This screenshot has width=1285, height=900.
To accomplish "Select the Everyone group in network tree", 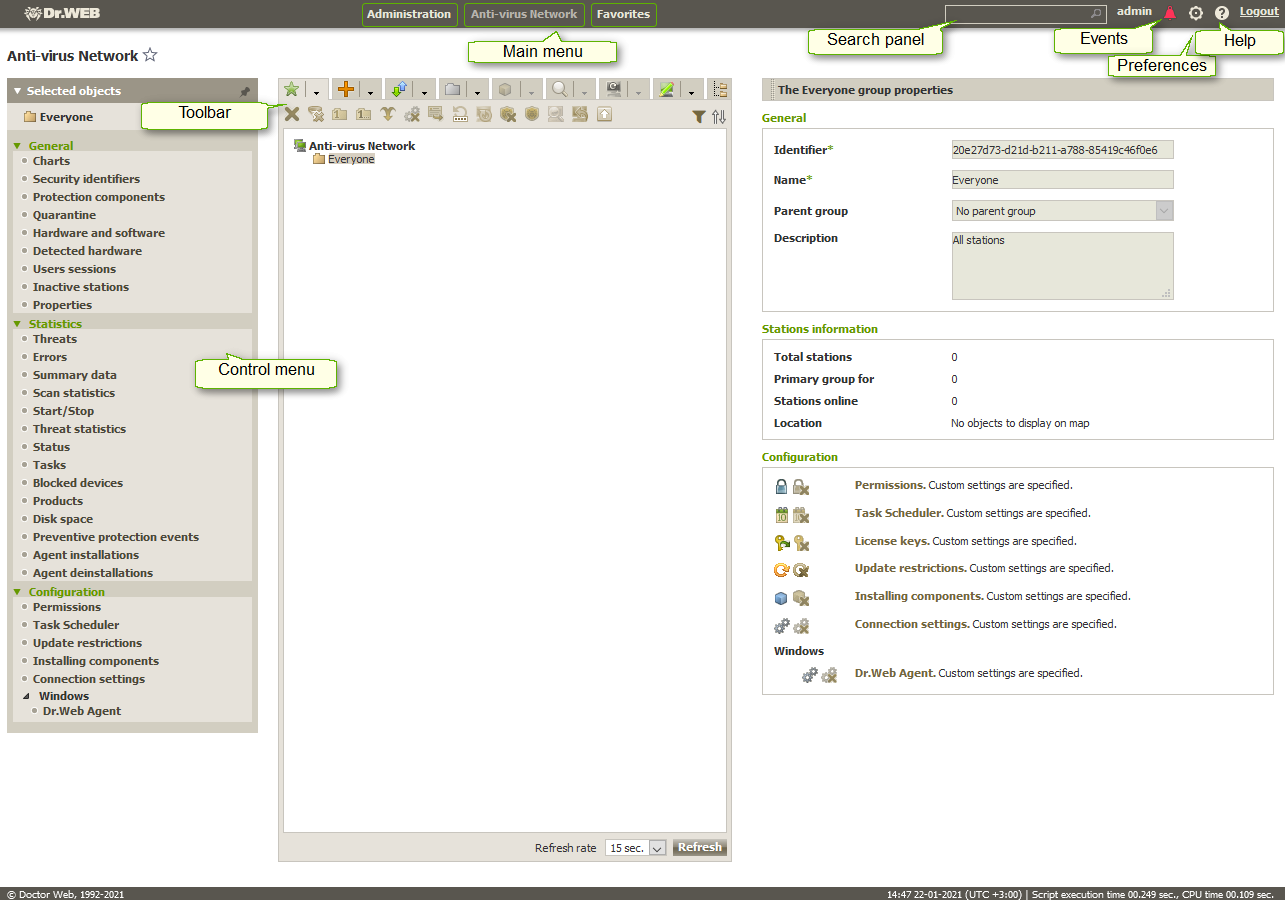I will point(351,159).
